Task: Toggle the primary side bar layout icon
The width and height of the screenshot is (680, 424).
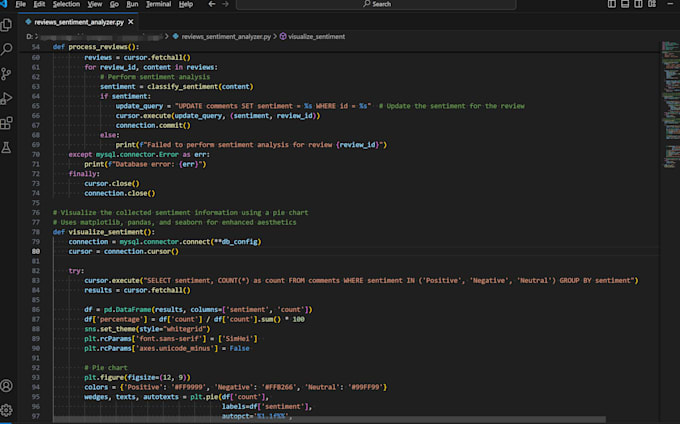Action: (611, 4)
